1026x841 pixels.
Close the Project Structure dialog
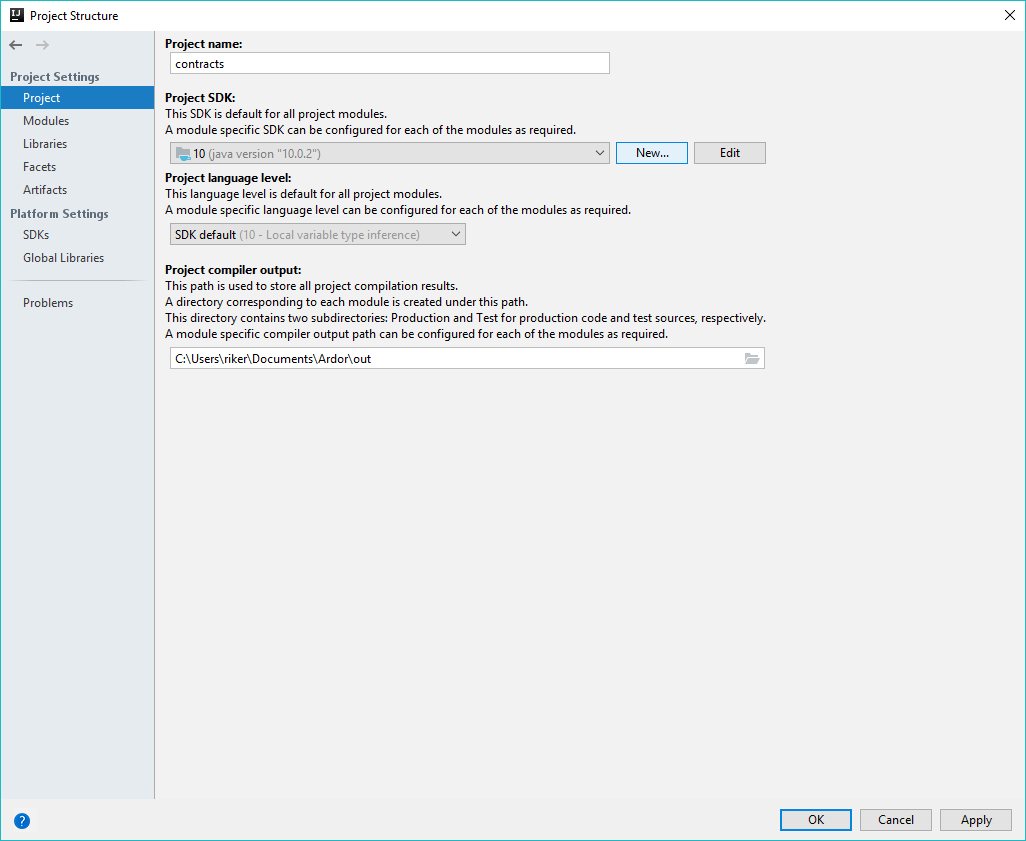1008,15
